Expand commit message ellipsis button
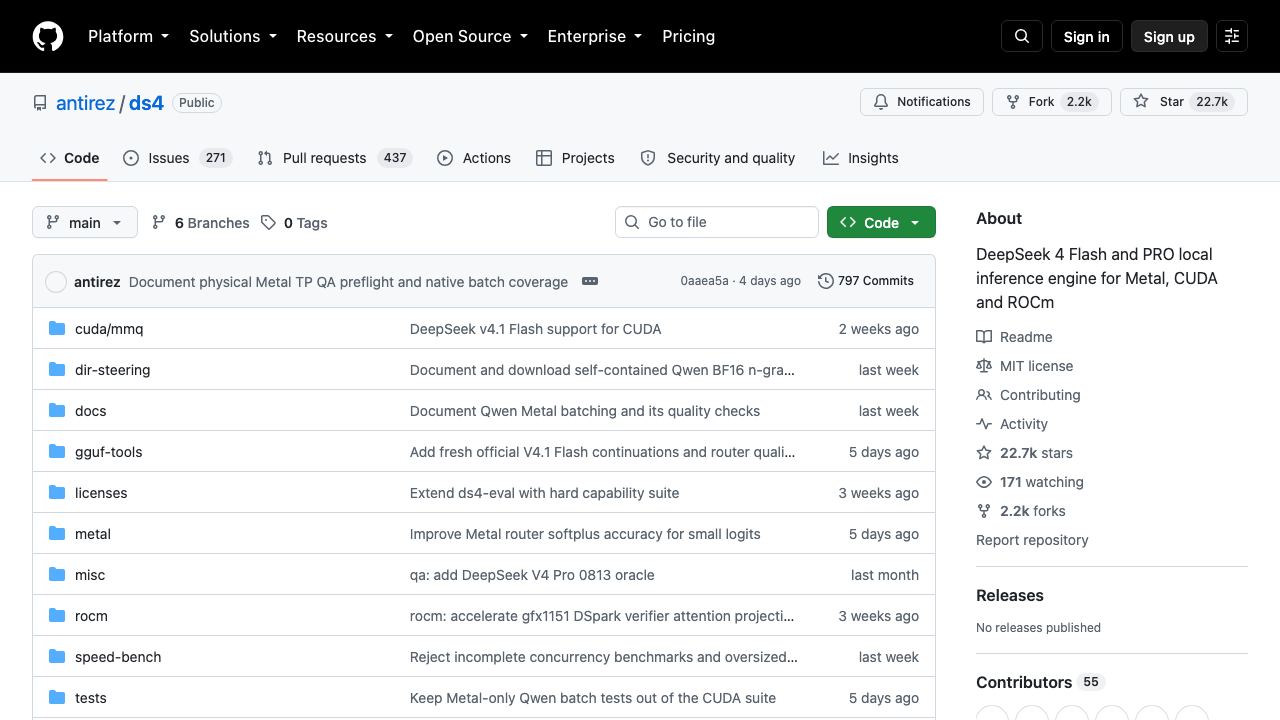This screenshot has height=720, width=1280. point(590,281)
